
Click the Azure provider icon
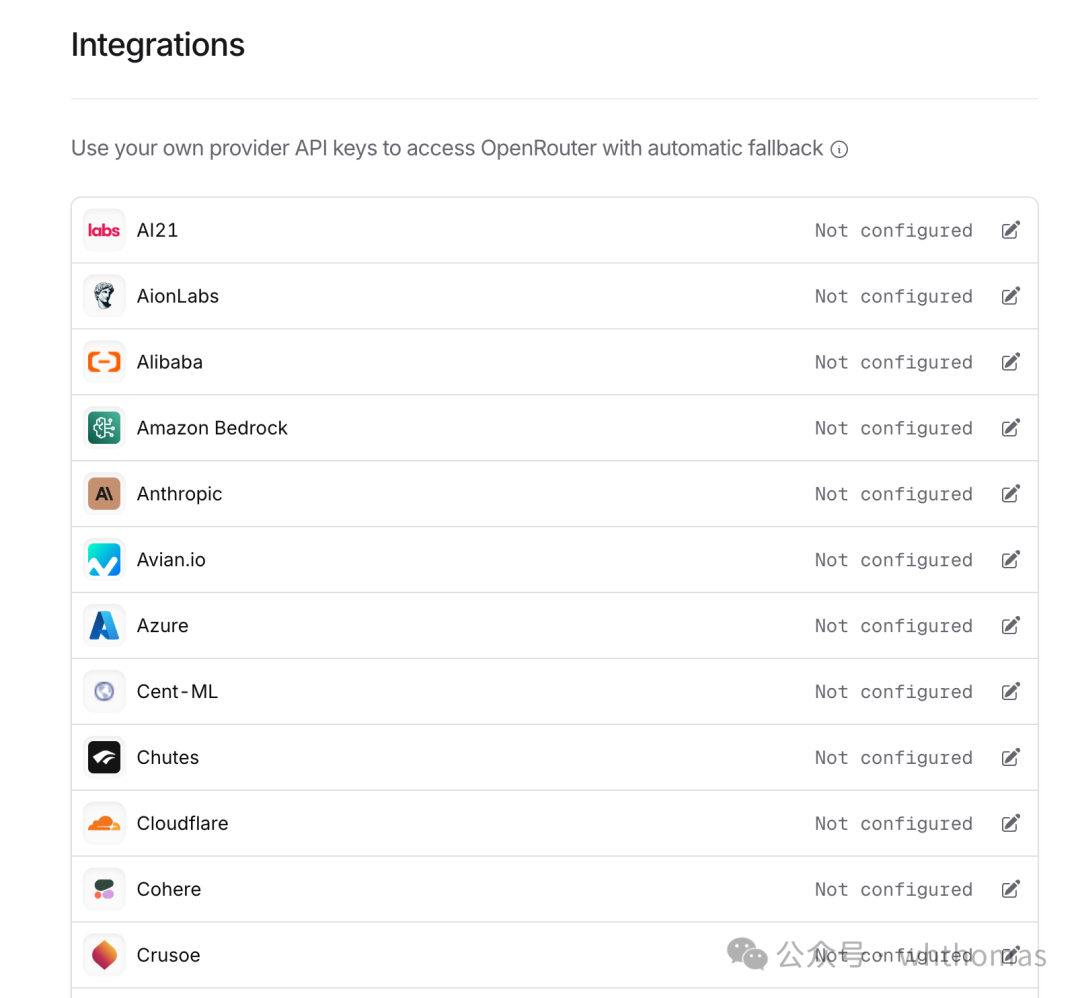(x=104, y=625)
